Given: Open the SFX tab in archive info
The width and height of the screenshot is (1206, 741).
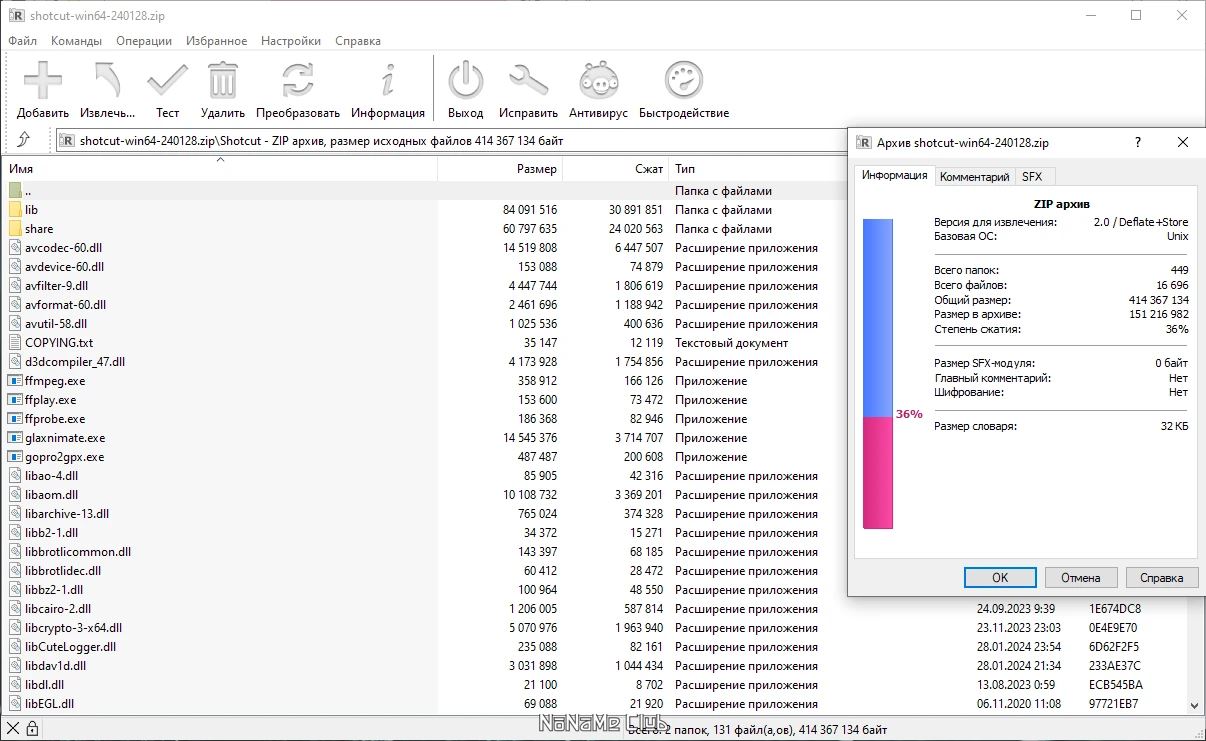Looking at the screenshot, I should tap(1035, 175).
